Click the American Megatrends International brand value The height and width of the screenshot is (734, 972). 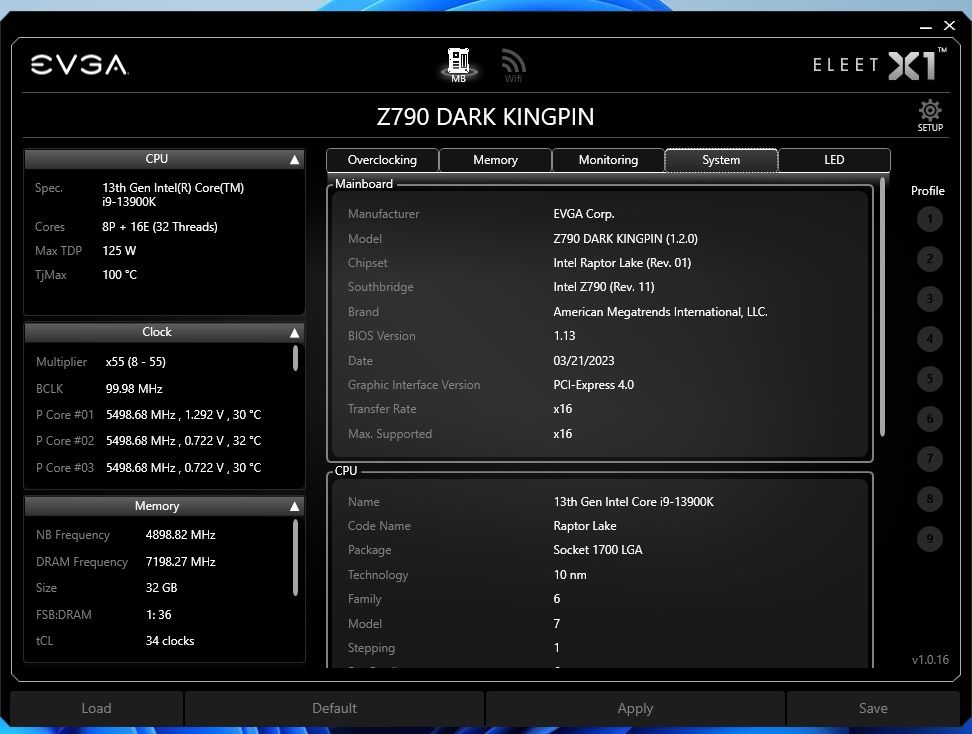(x=660, y=312)
